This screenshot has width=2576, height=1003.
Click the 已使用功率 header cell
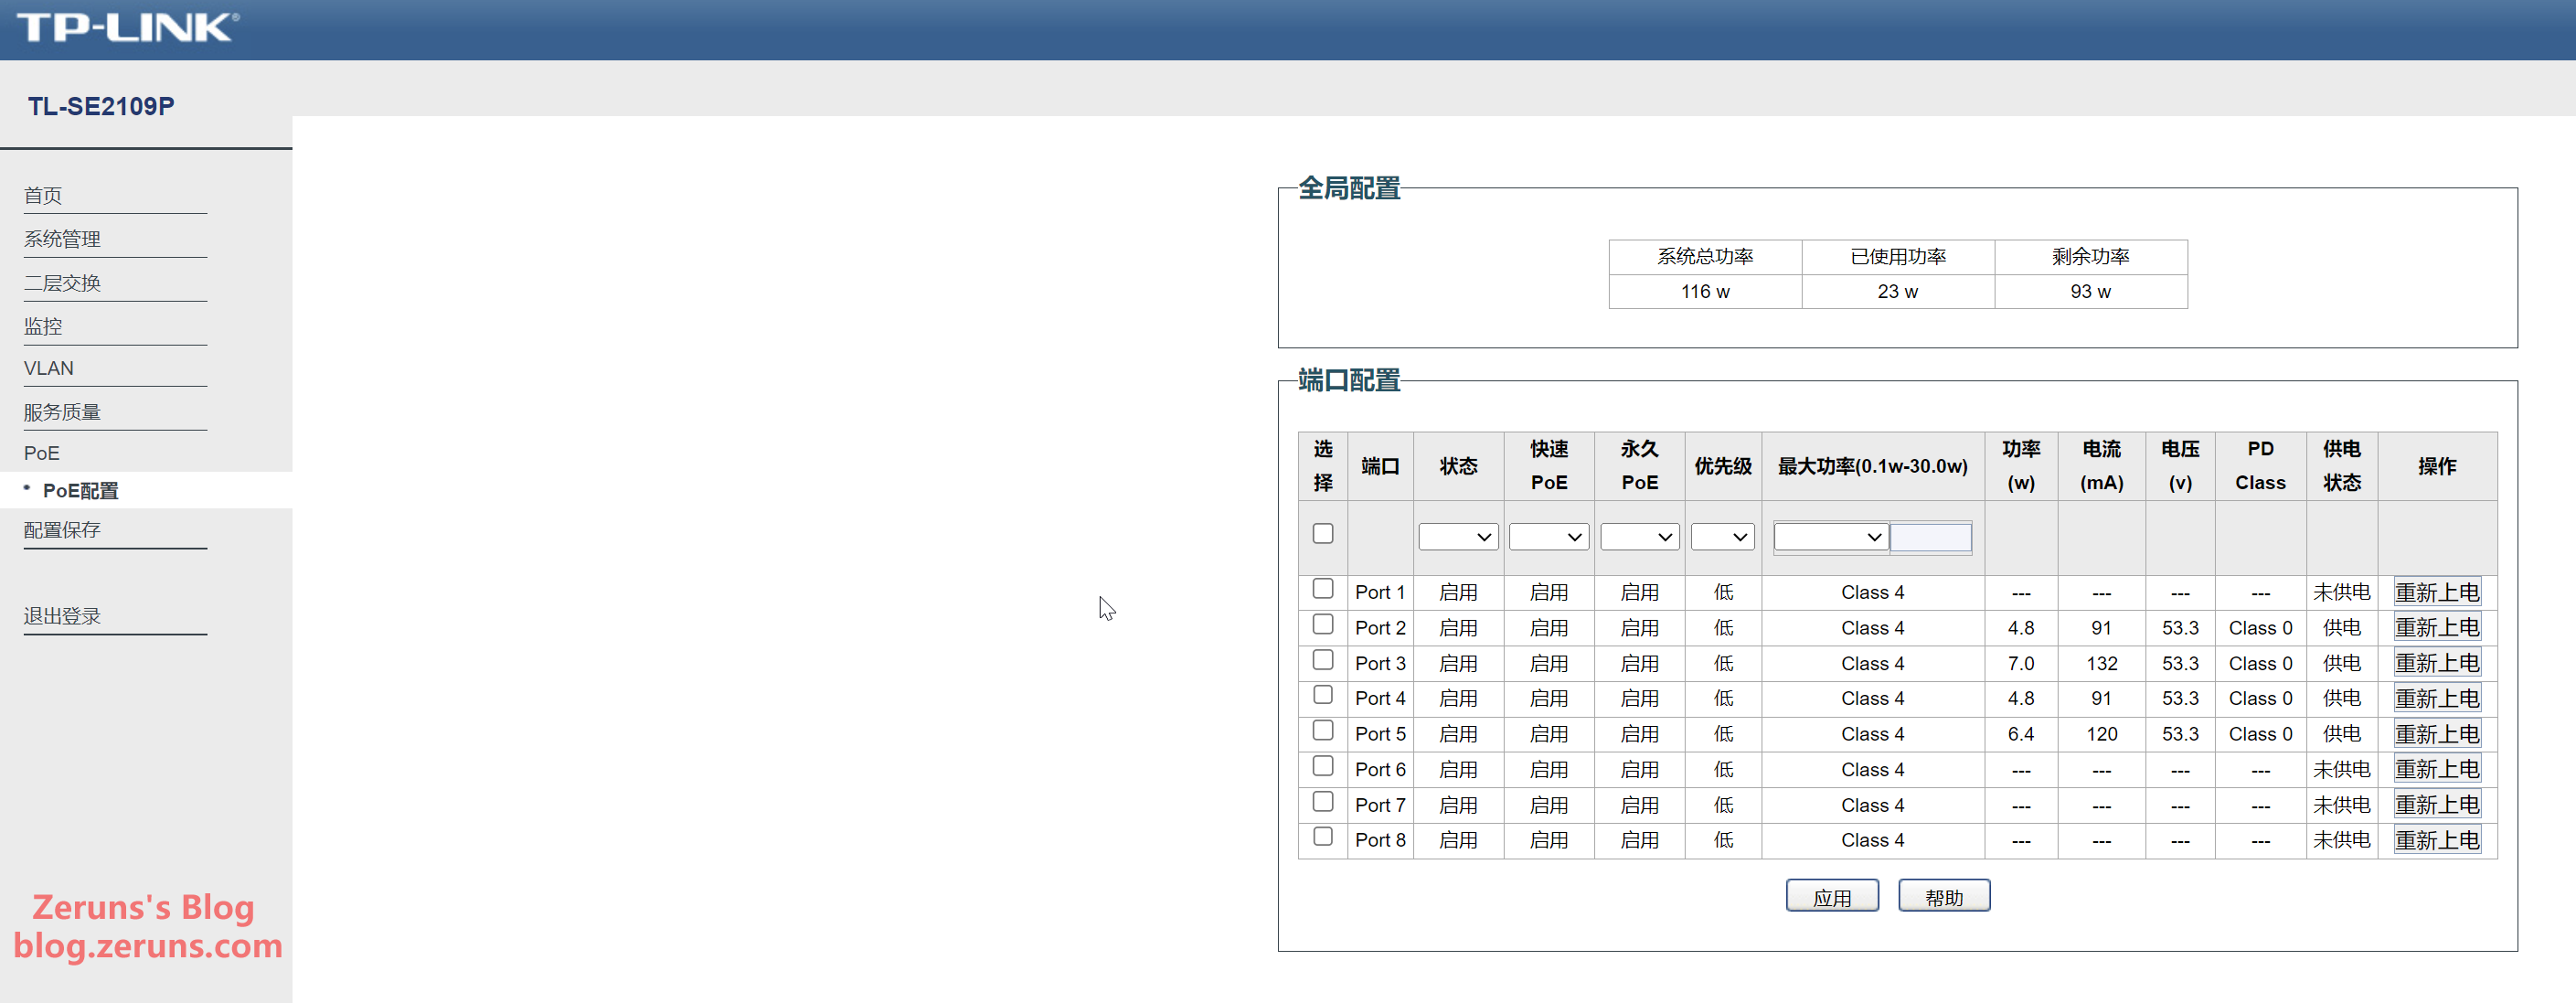tap(1898, 257)
